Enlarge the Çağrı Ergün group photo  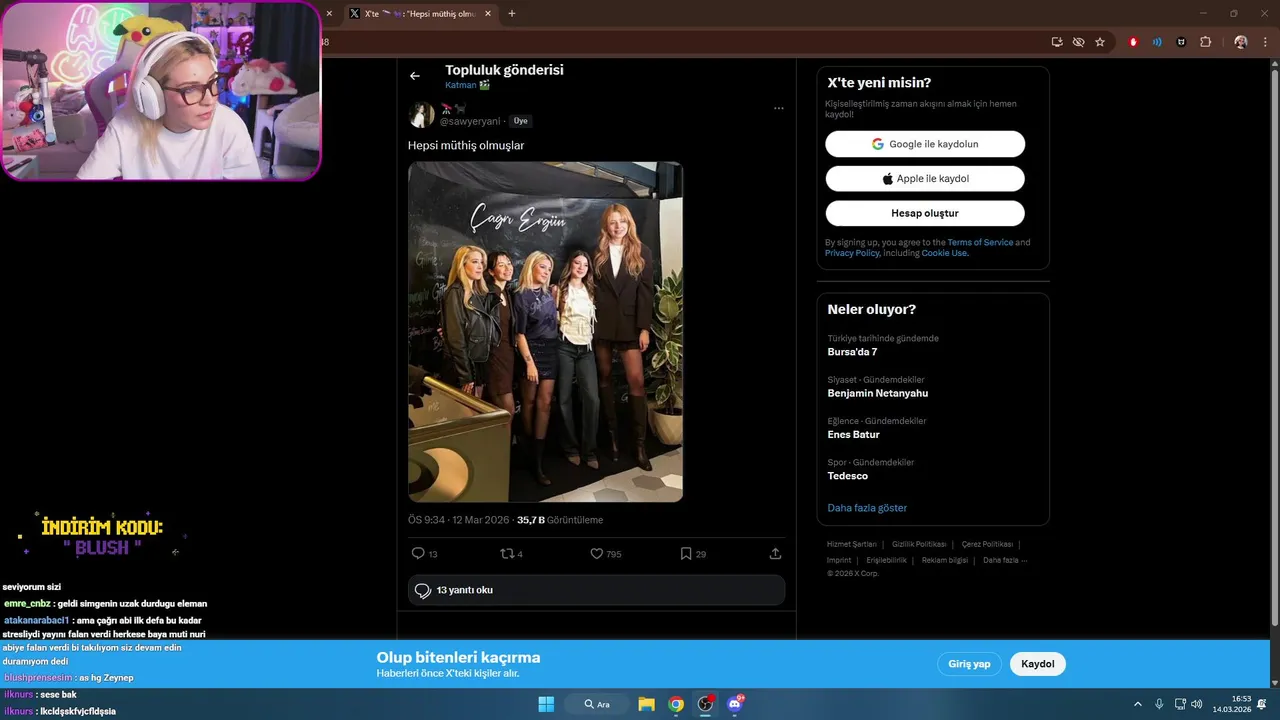545,332
